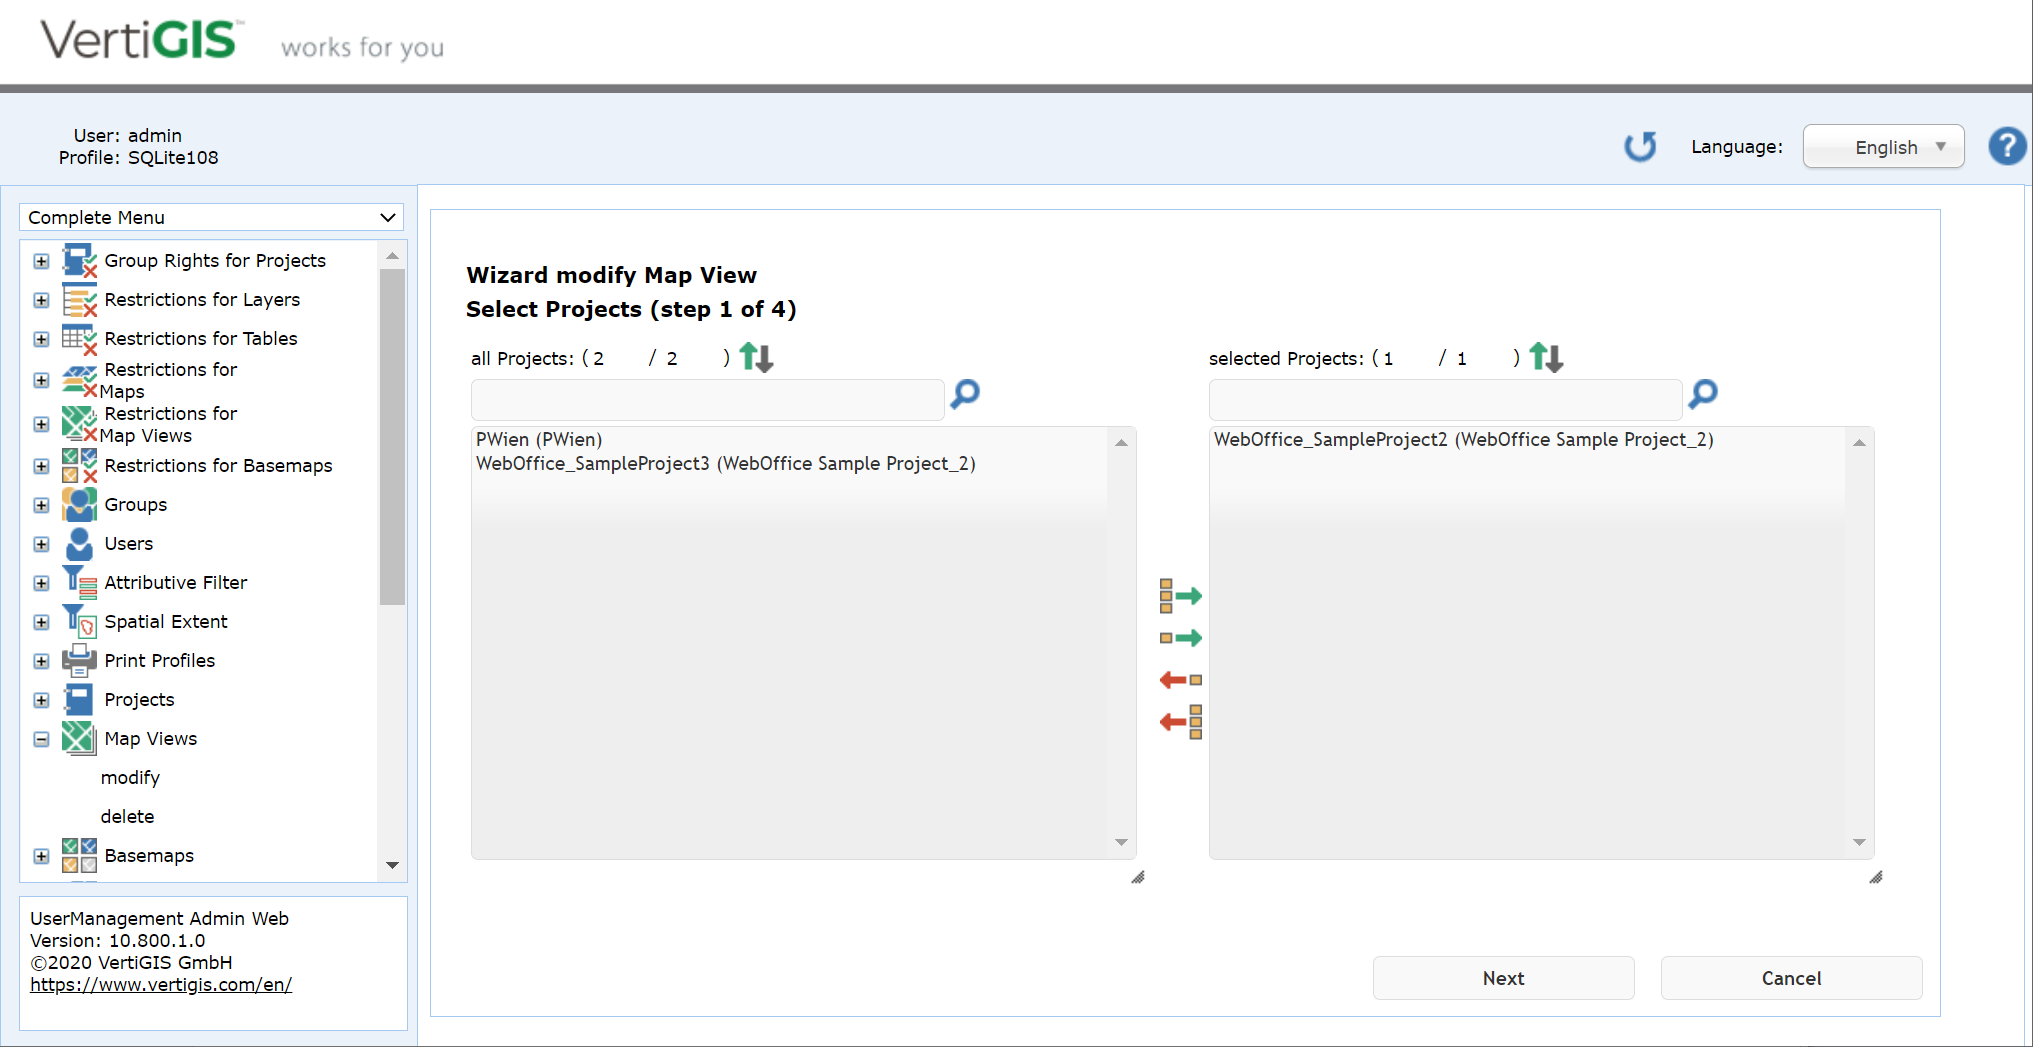Click the move-all-right green arrow icon

pyautogui.click(x=1180, y=596)
